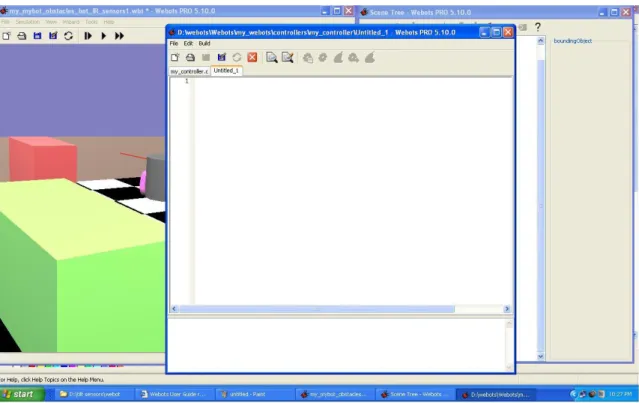Step the simulation once
The width and height of the screenshot is (639, 403).
coord(88,36)
